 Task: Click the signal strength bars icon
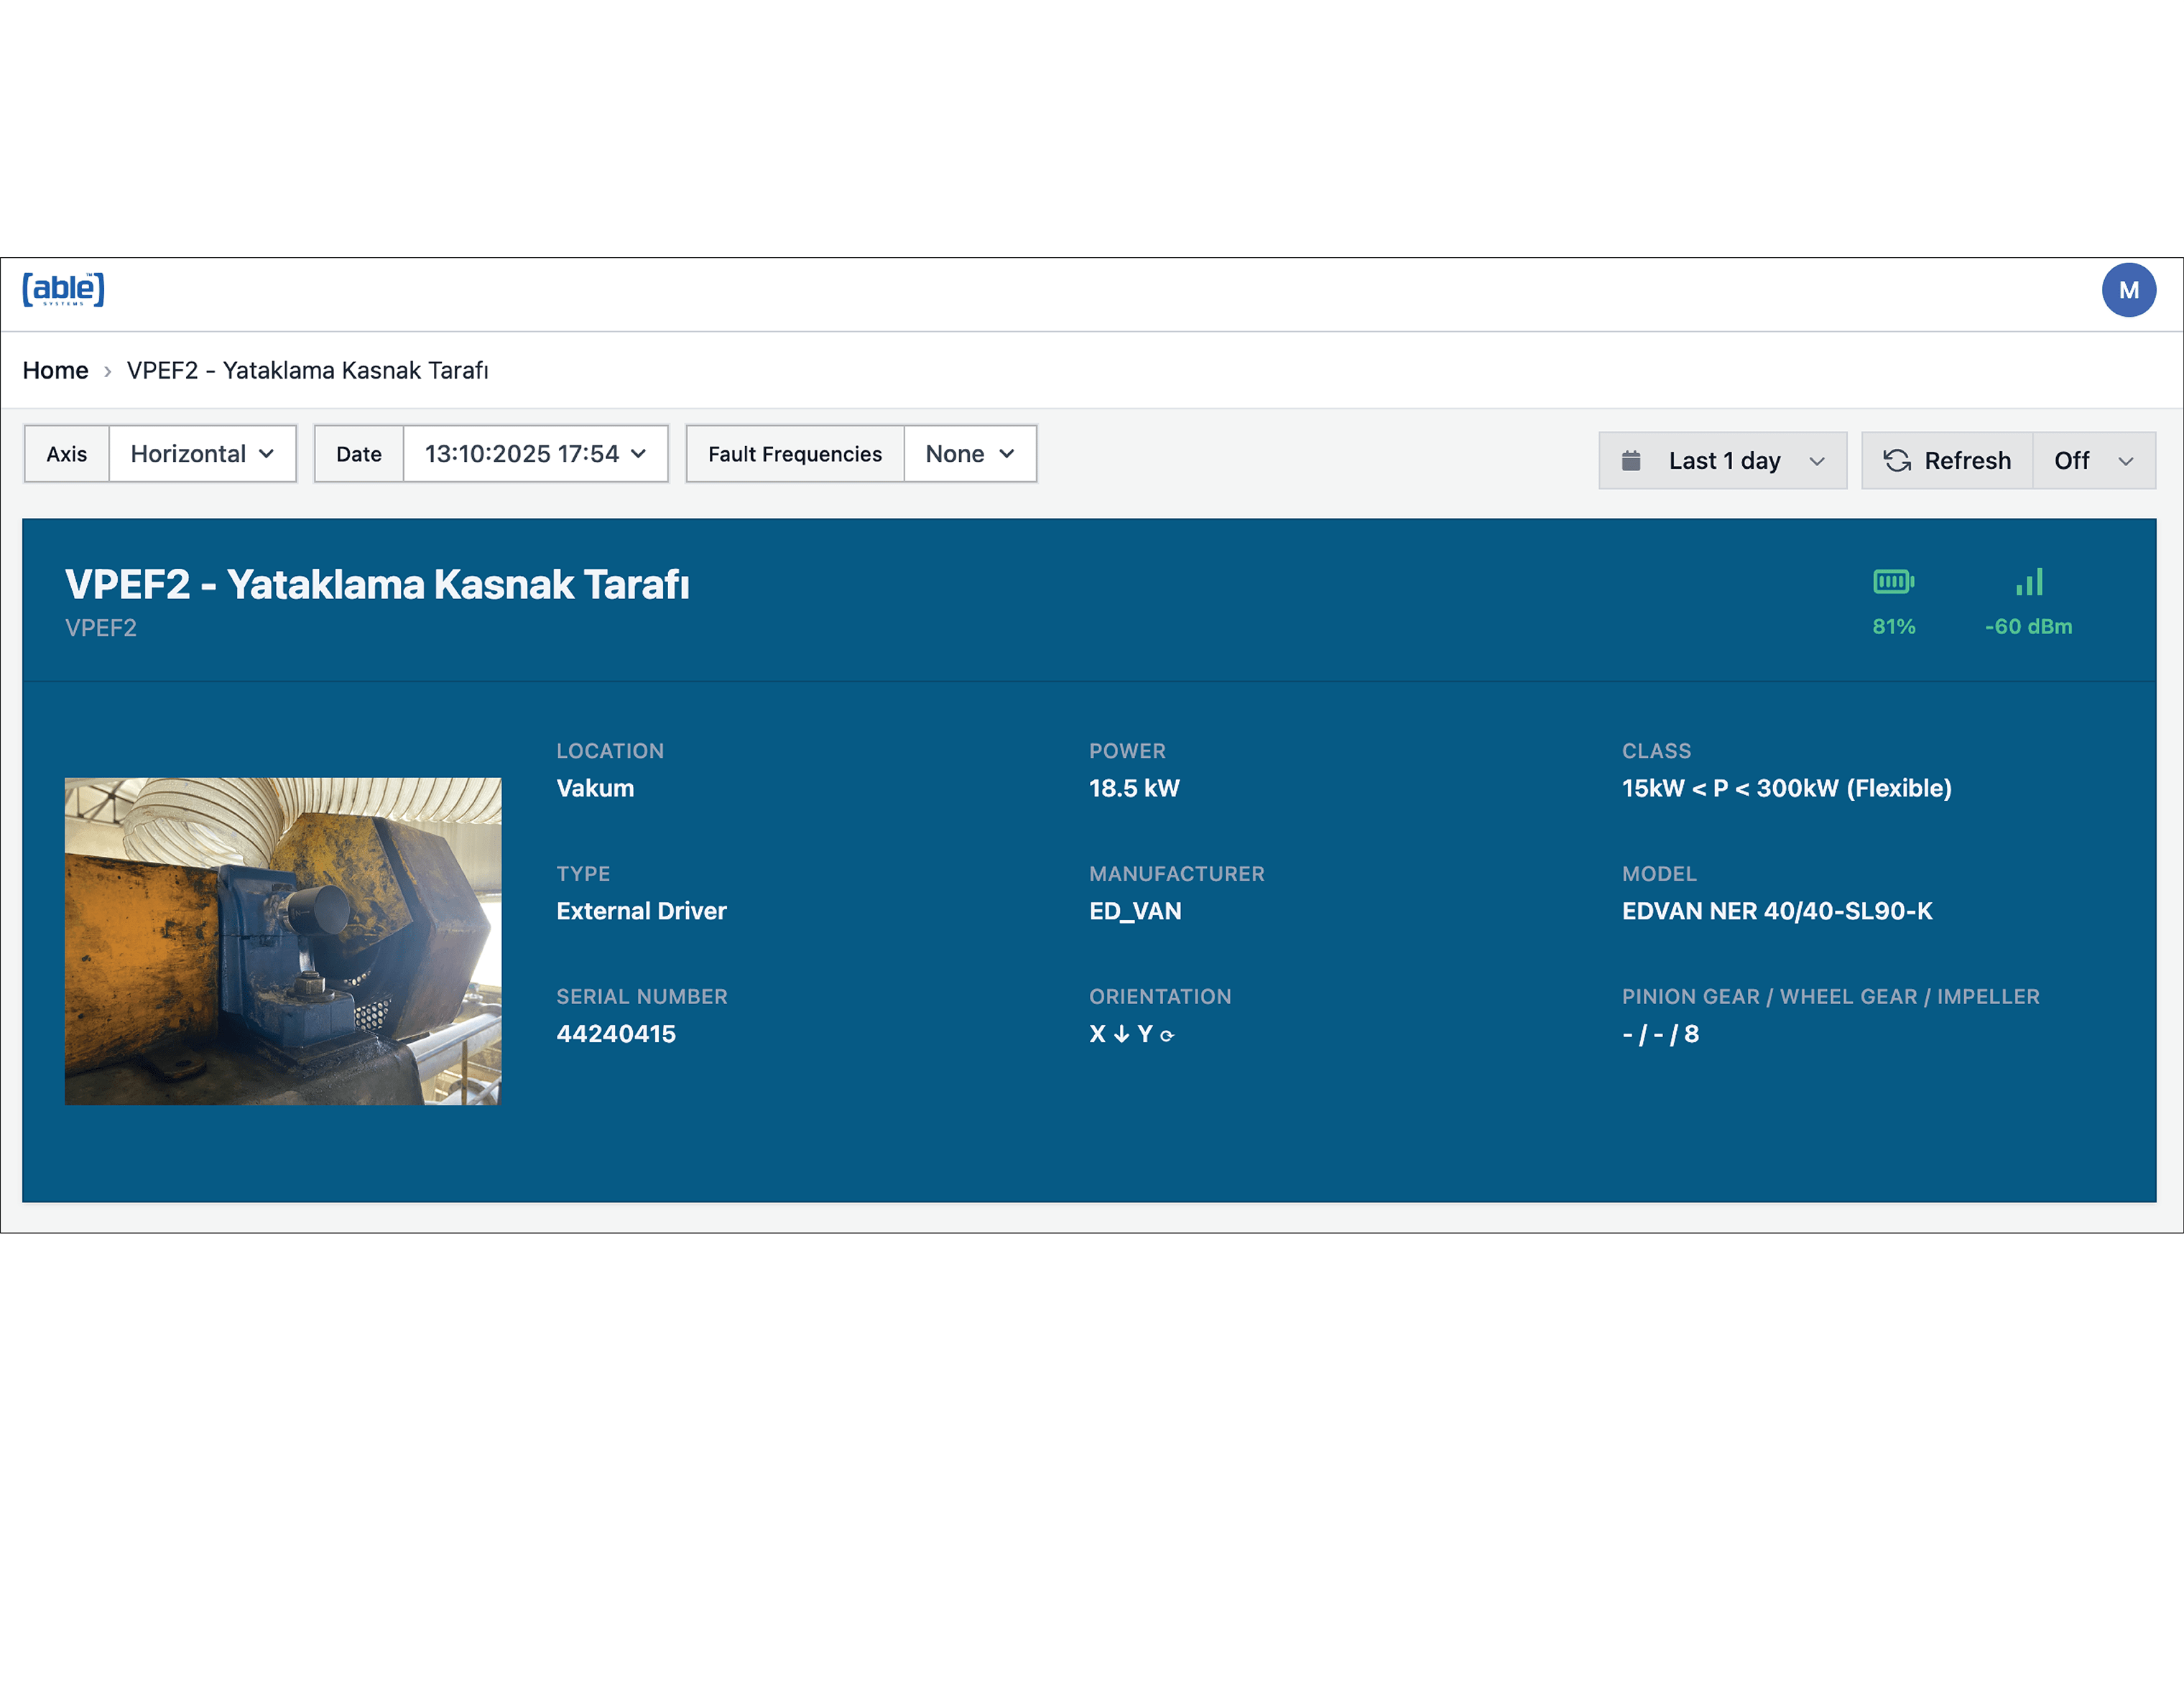click(2029, 582)
